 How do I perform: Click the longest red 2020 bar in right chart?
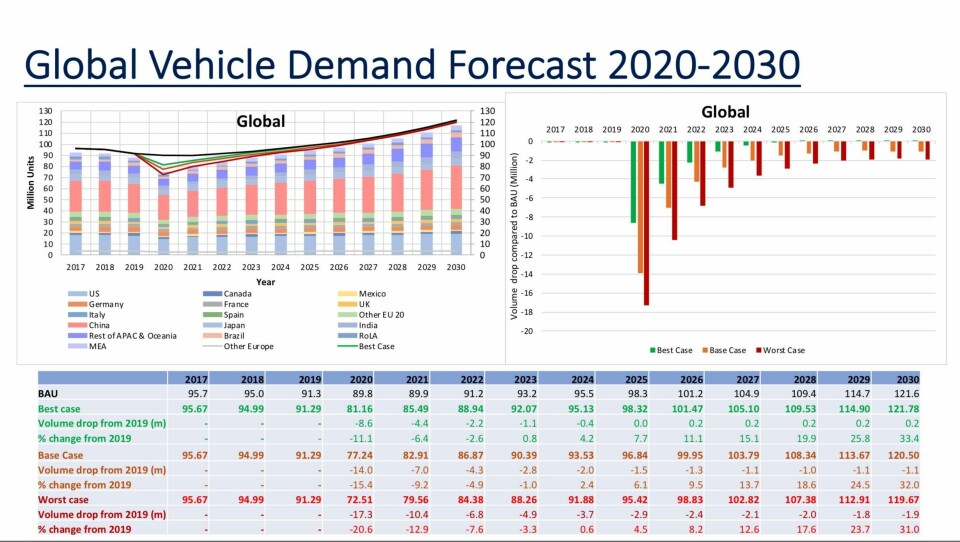tap(647, 223)
